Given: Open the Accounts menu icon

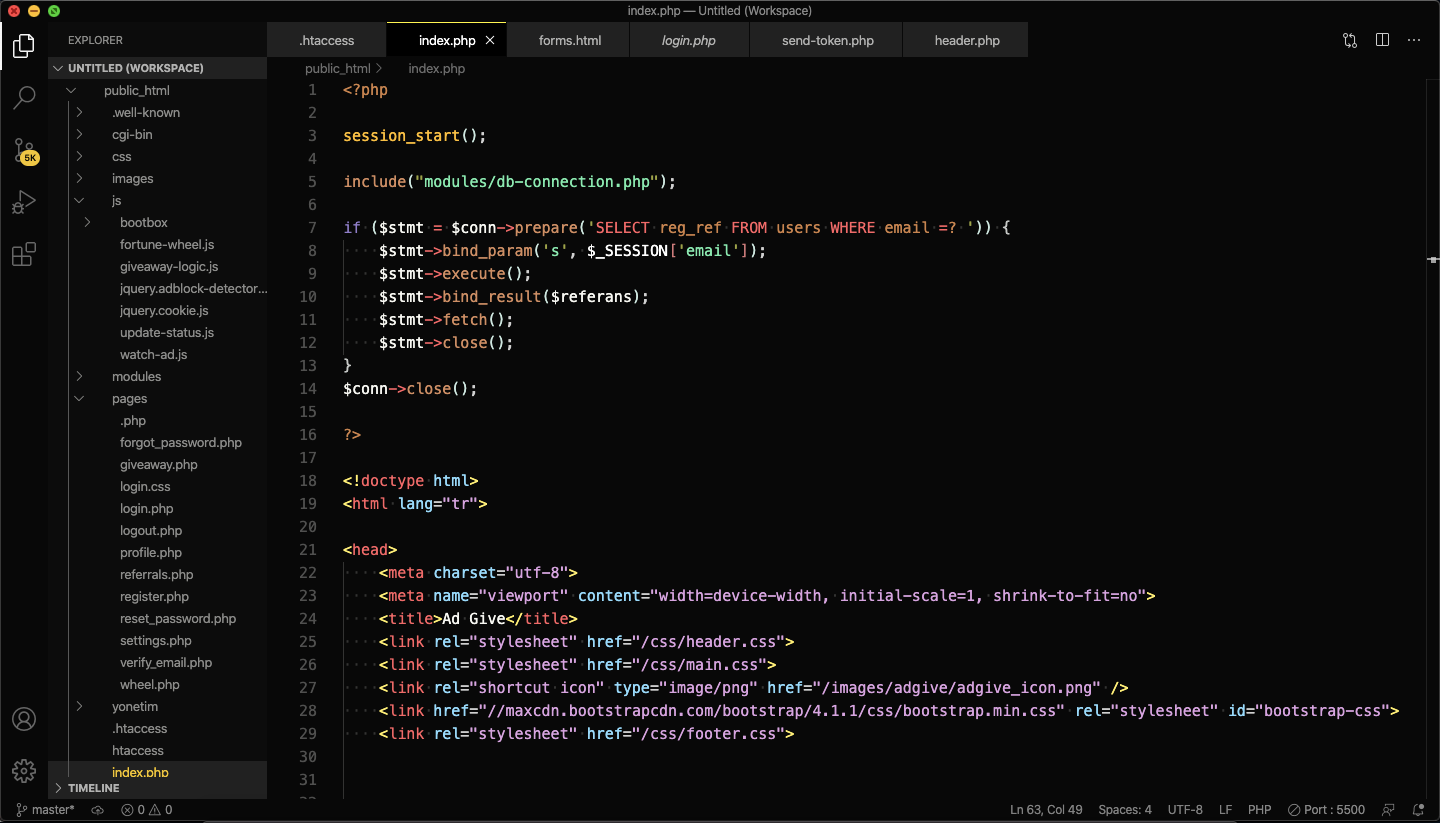Looking at the screenshot, I should (x=24, y=719).
